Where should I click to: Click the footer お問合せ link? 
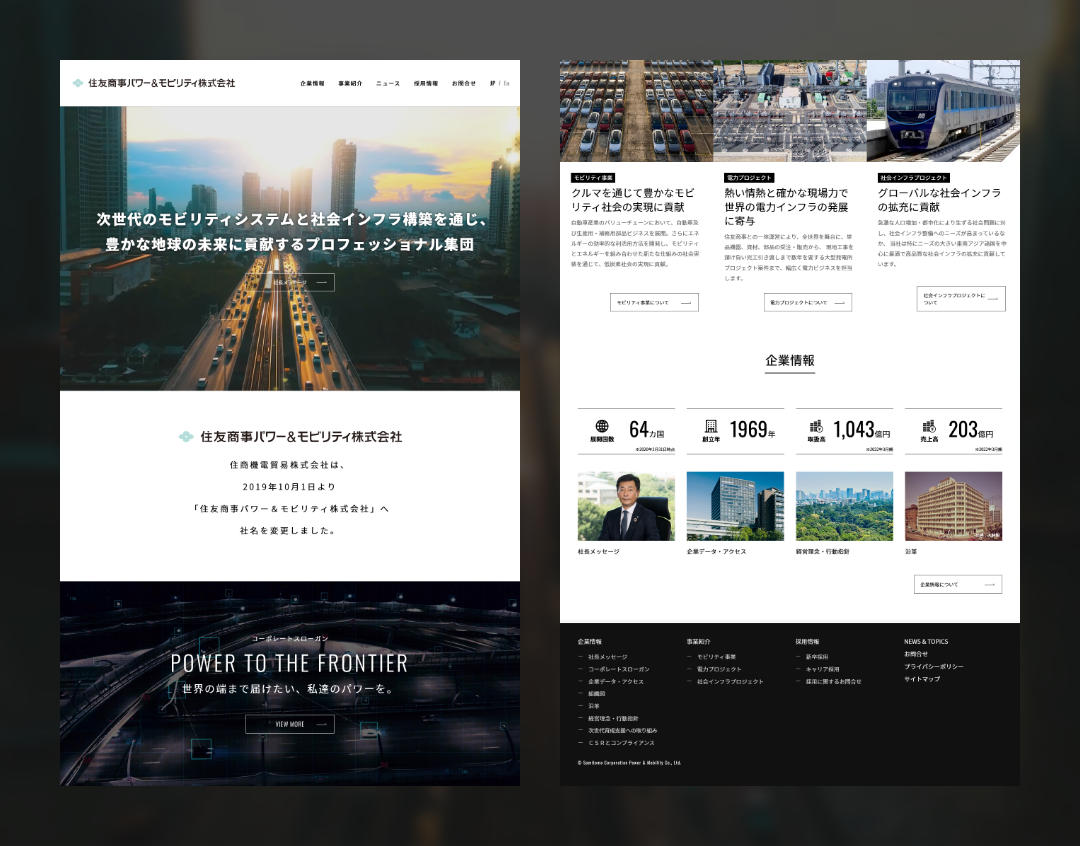916,654
